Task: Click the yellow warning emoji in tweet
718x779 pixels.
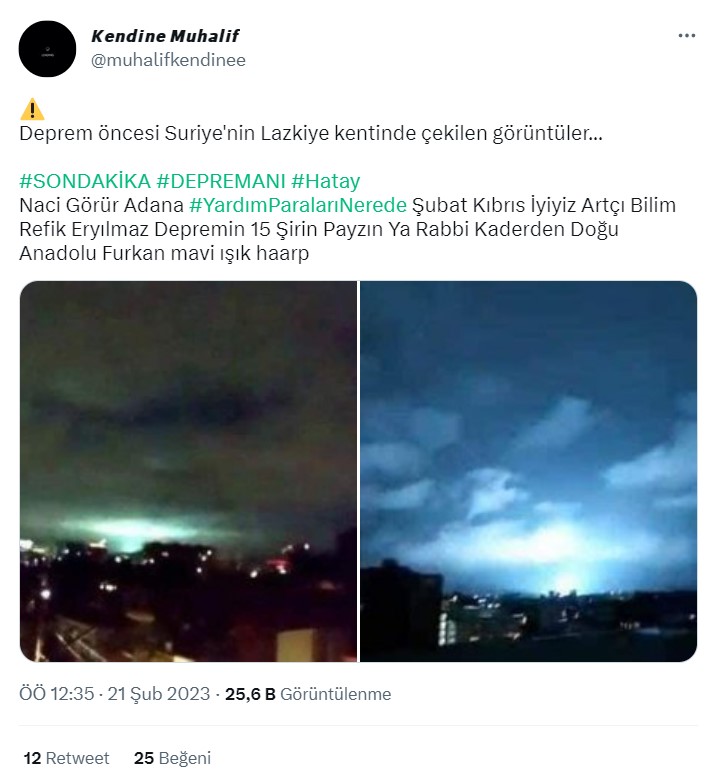Action: (x=32, y=109)
